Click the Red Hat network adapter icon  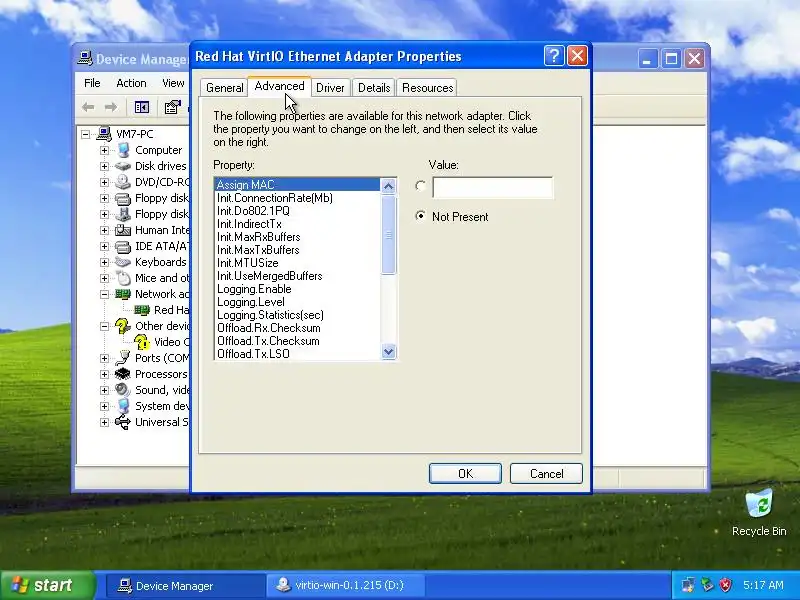[x=142, y=310]
